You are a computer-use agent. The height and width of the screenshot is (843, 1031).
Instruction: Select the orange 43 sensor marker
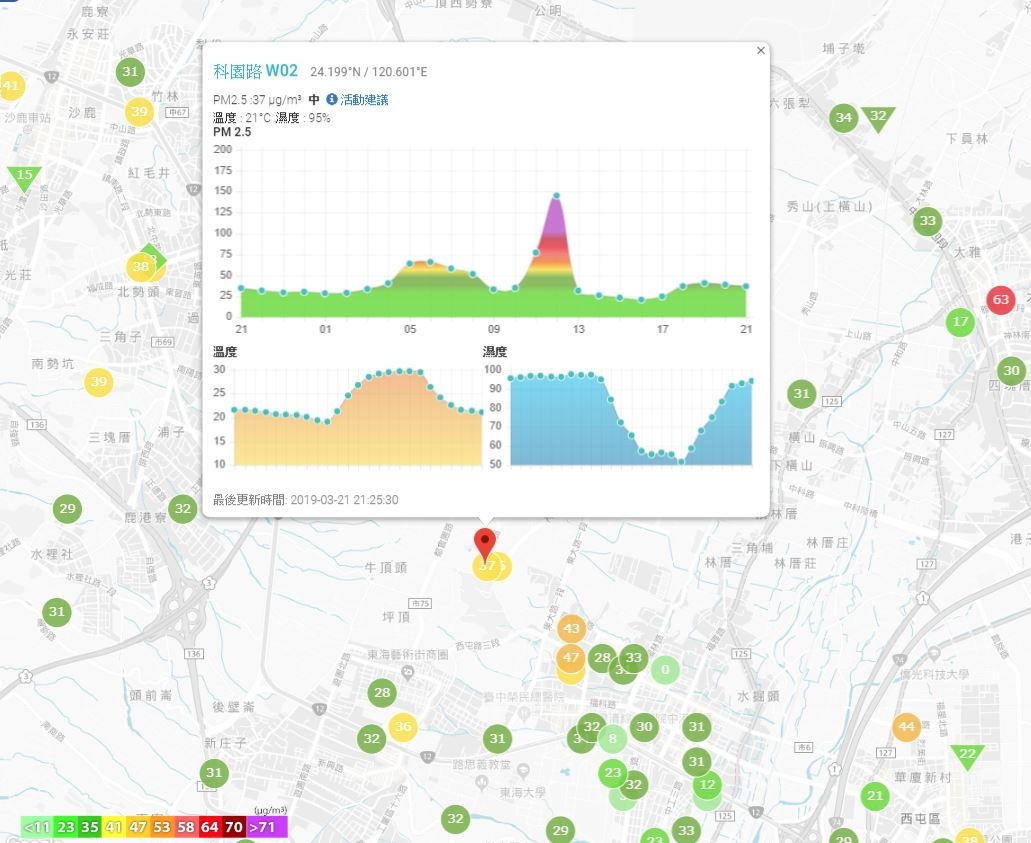(x=571, y=629)
